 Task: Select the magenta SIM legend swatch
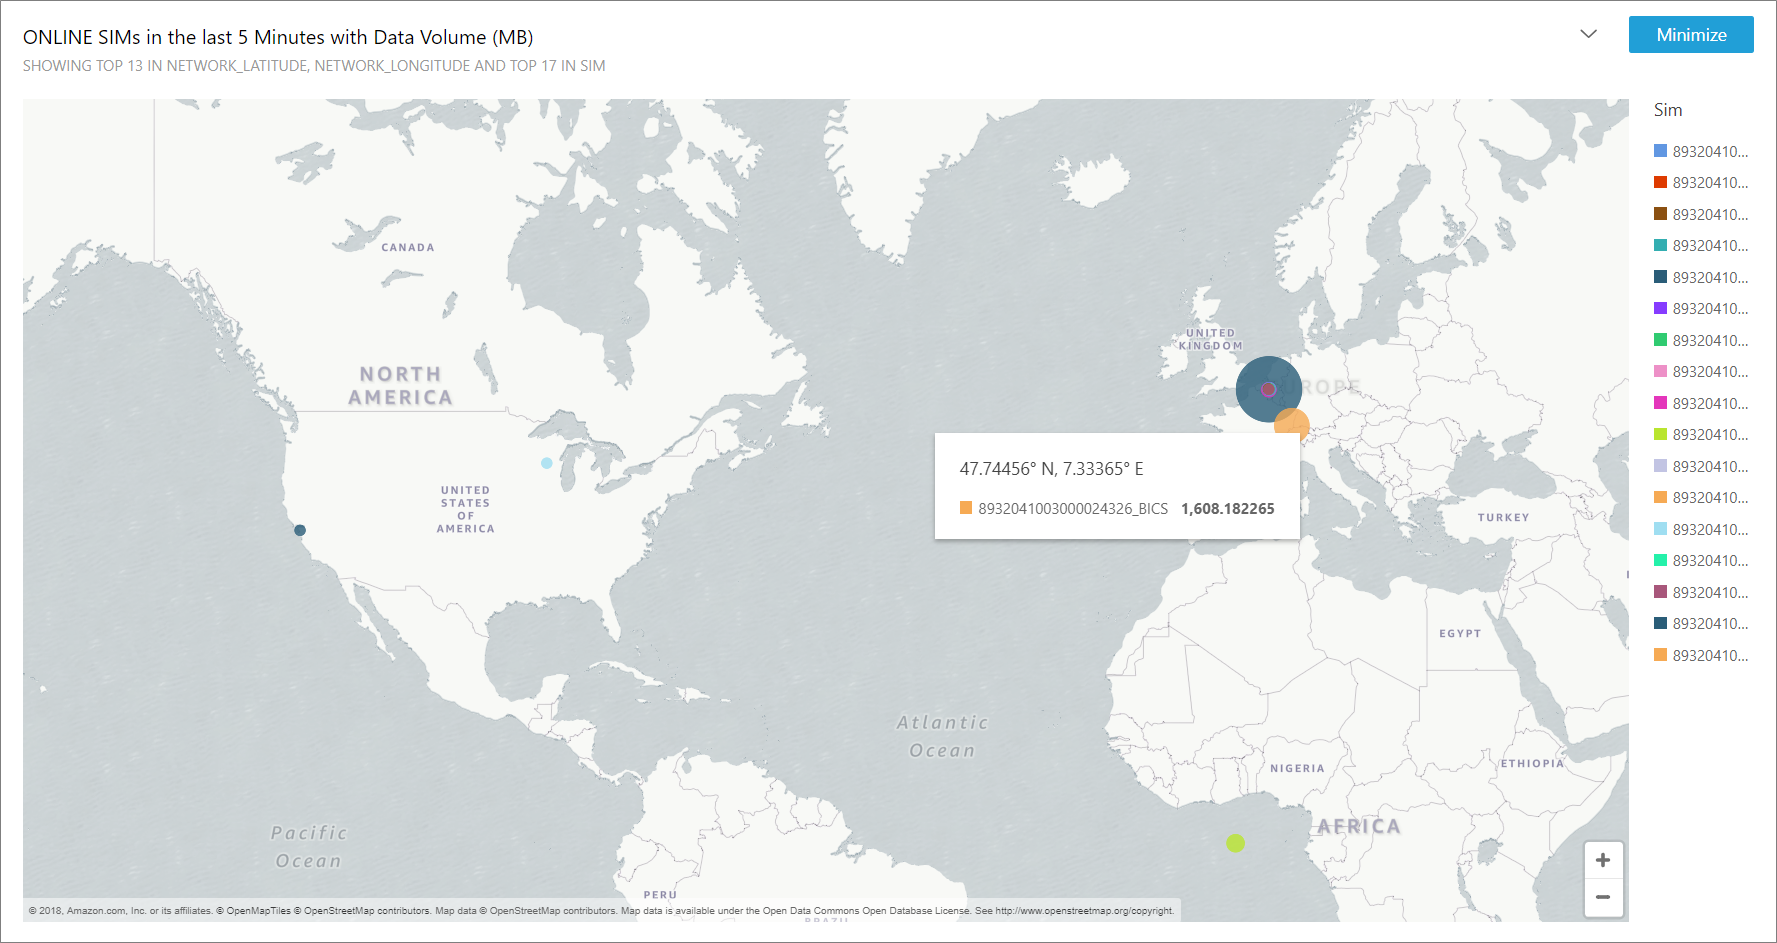pos(1660,403)
